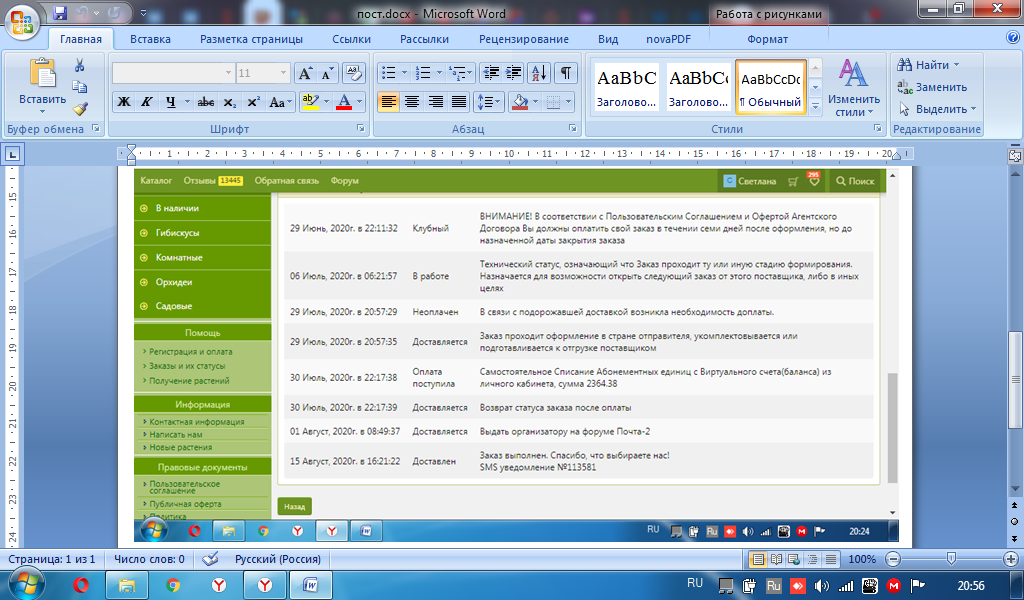Open the Найти dropdown arrow

tap(956, 65)
